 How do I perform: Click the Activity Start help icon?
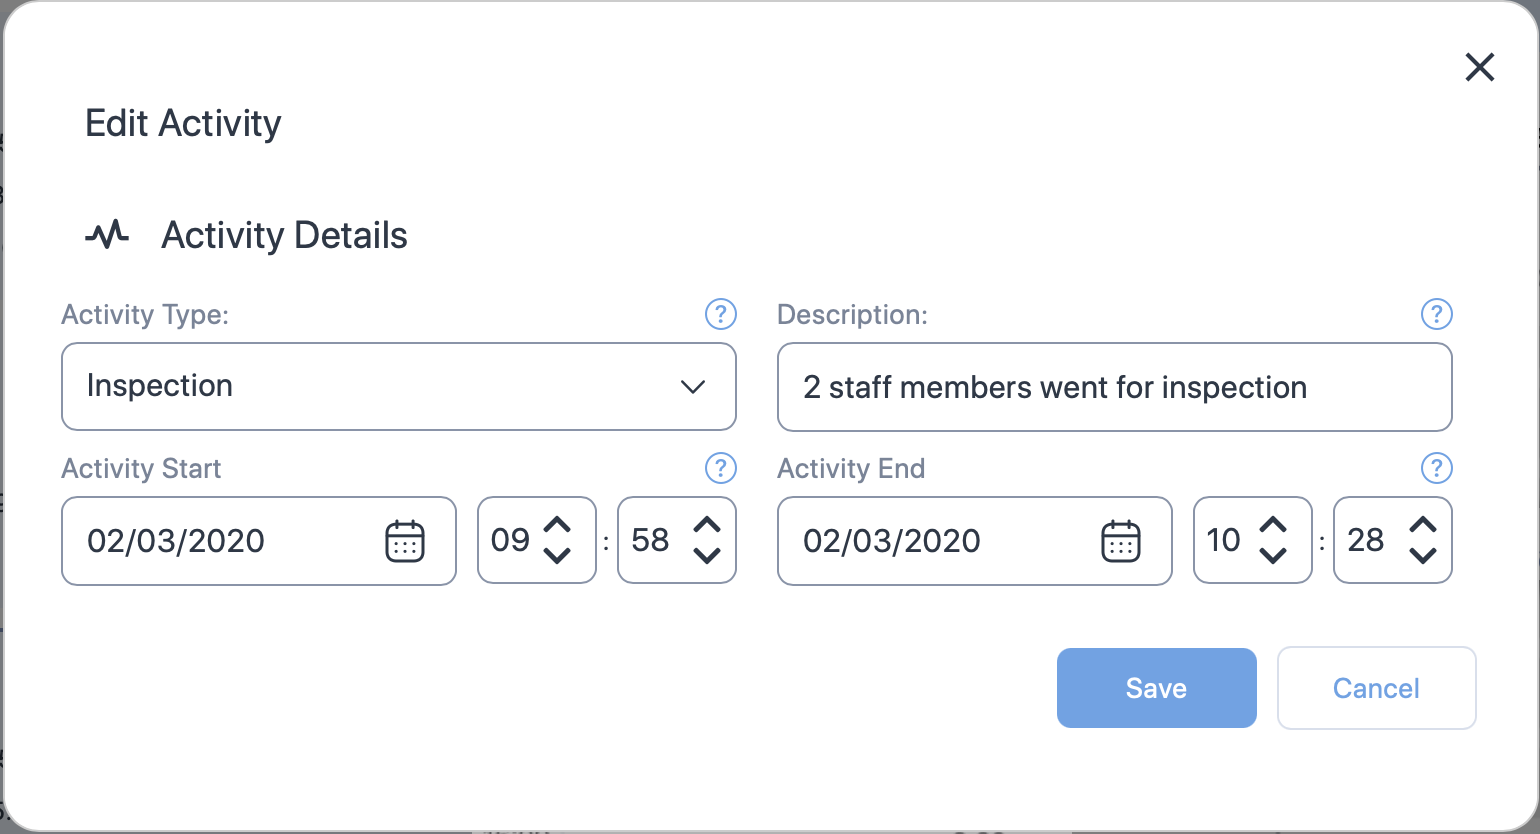tap(720, 468)
